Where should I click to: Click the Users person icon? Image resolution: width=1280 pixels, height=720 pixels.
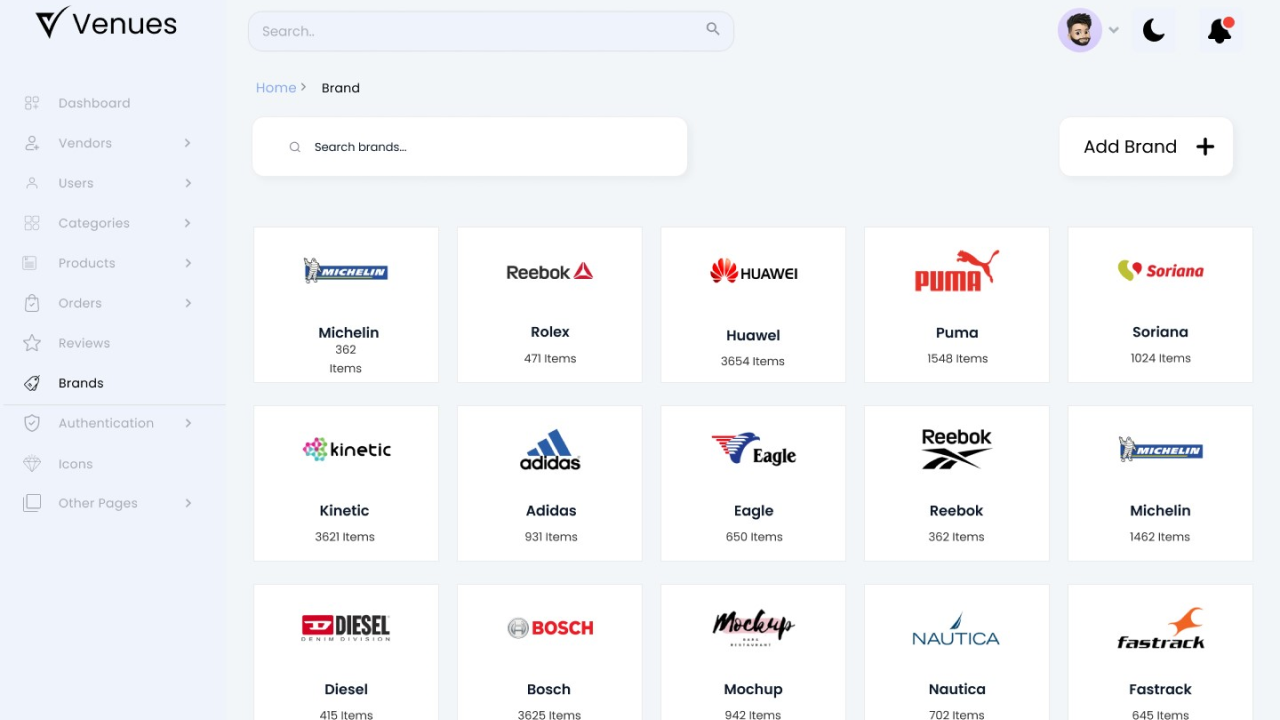point(32,183)
